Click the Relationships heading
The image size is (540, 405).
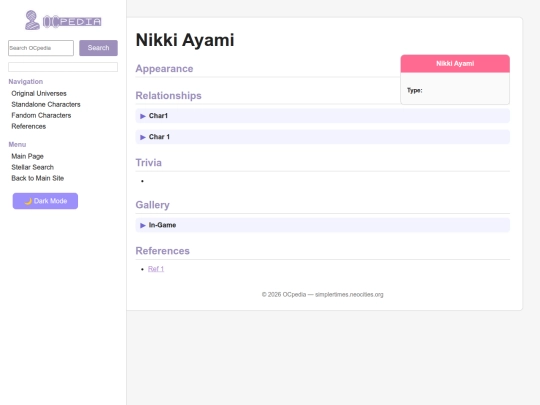(168, 95)
